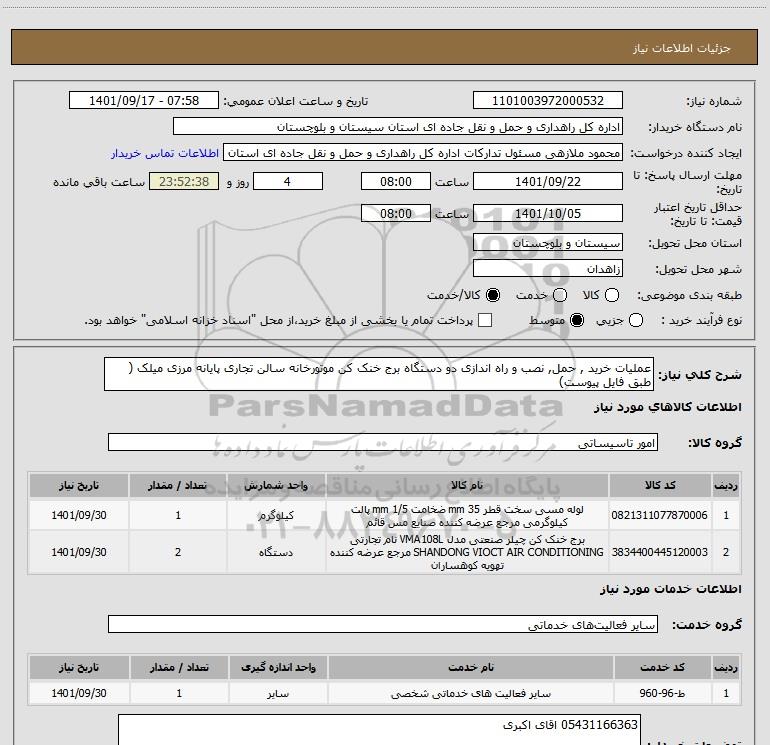Click the remaining days field showing 4

[x=288, y=181]
